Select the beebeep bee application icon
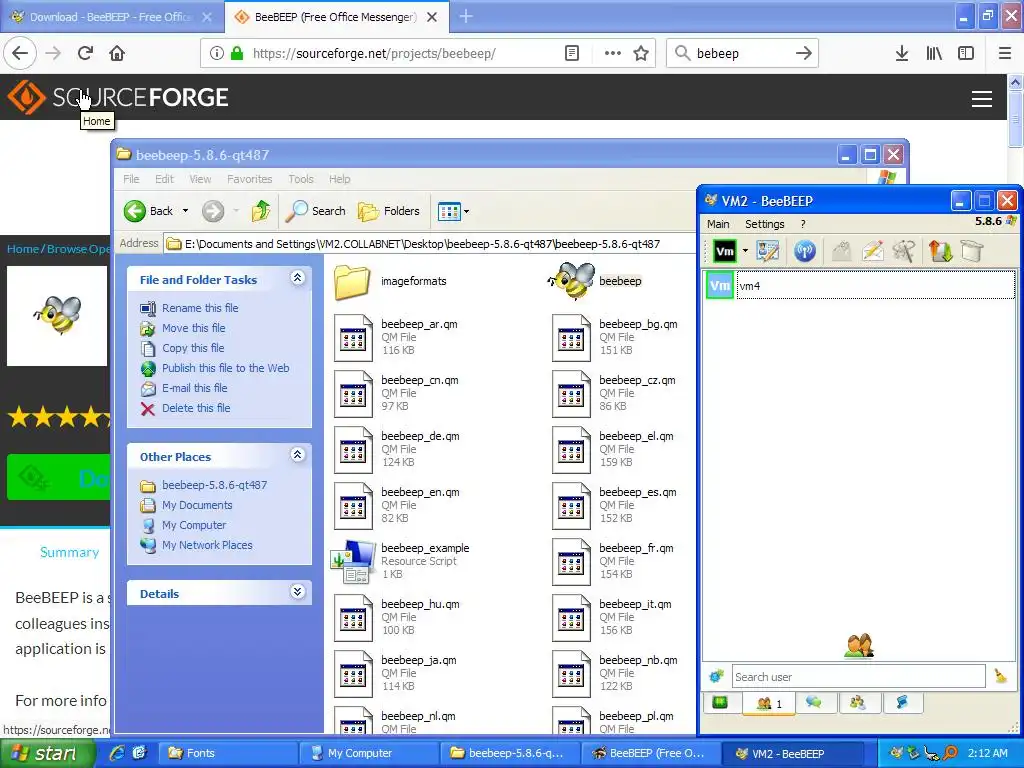The image size is (1024, 768). click(572, 281)
